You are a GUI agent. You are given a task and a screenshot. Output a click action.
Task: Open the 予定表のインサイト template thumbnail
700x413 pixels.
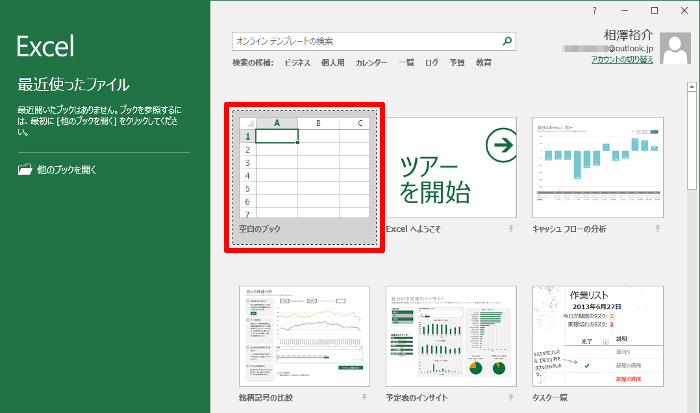point(451,336)
